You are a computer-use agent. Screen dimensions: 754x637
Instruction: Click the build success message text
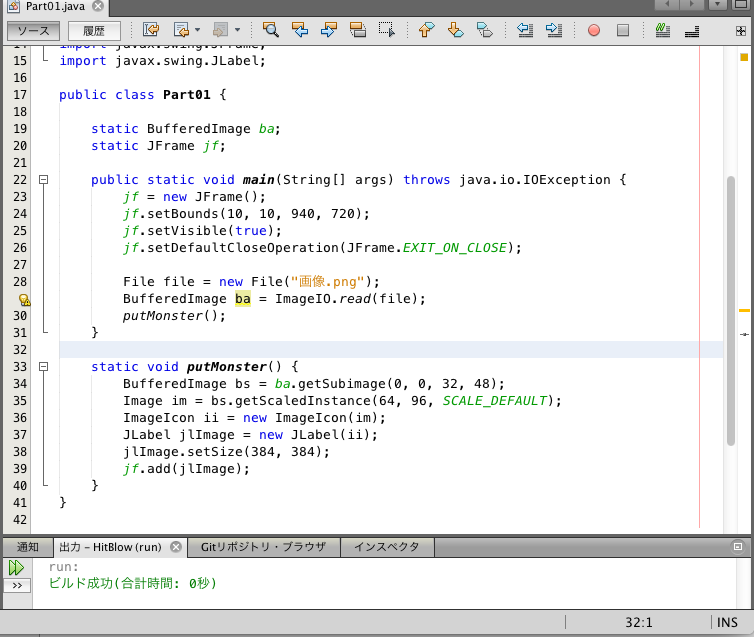(133, 584)
